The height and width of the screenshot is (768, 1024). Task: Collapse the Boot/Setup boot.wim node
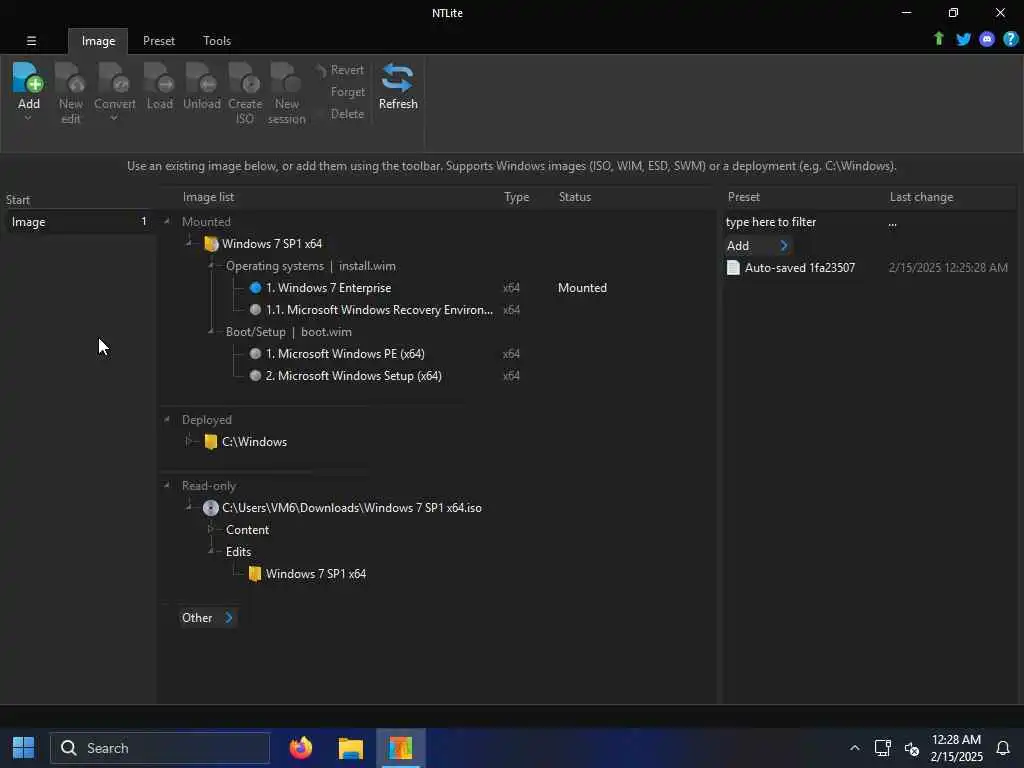coord(211,332)
